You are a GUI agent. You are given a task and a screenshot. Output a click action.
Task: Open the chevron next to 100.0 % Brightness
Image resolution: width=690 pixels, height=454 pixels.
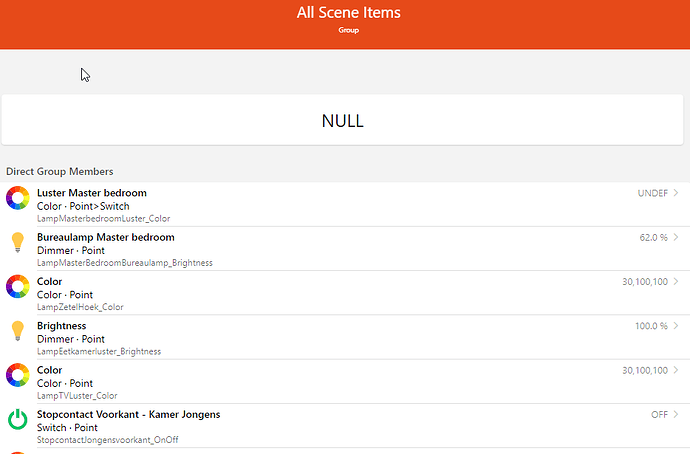[676, 326]
